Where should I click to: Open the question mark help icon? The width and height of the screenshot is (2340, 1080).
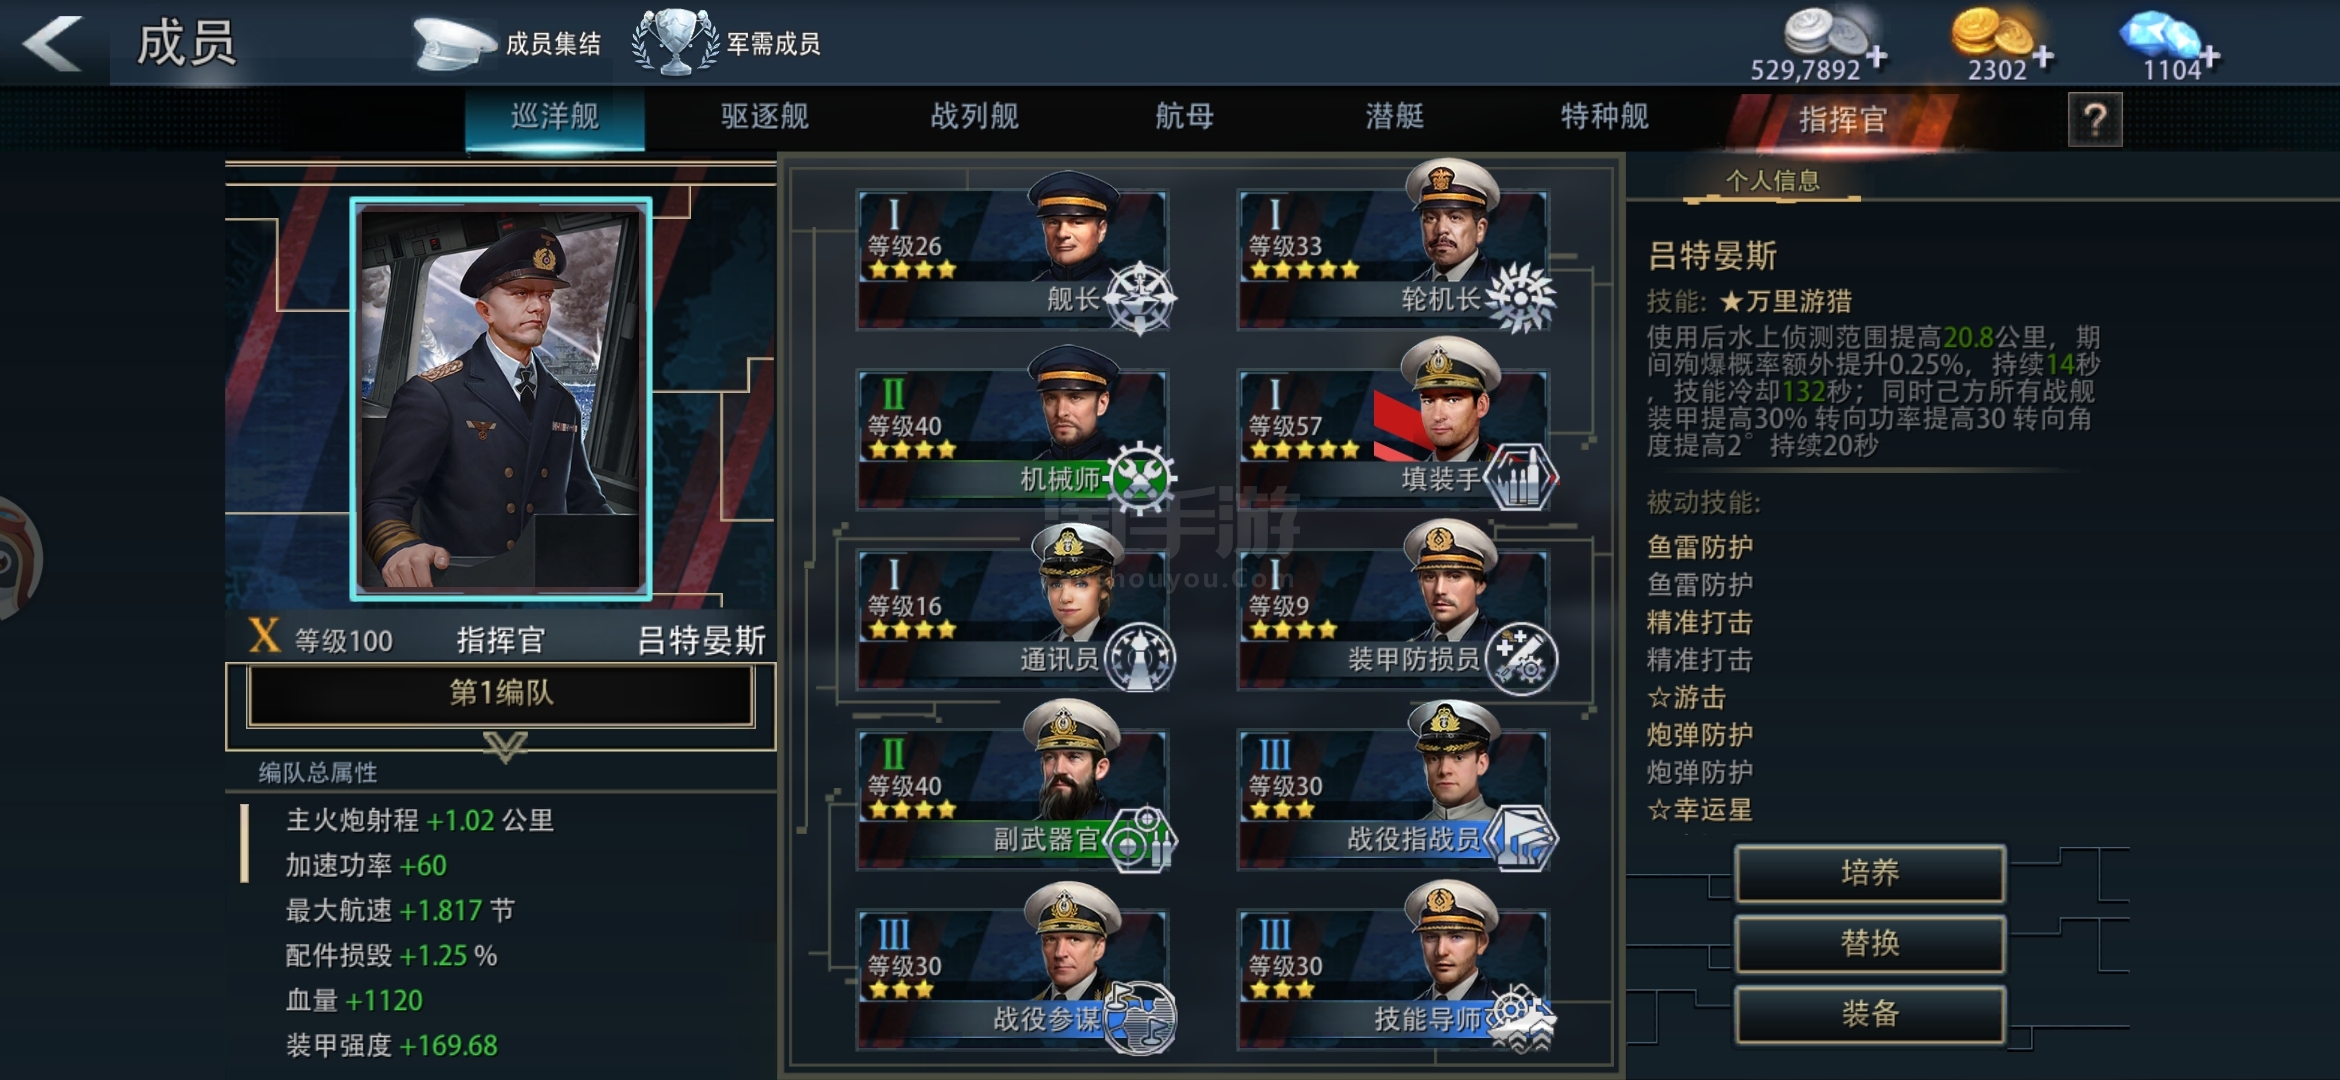2095,120
